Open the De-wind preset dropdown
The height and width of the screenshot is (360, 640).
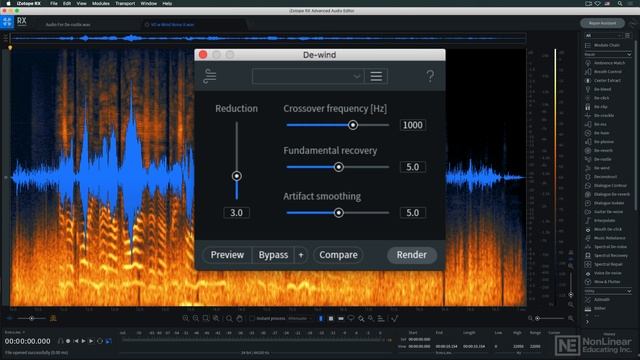[x=308, y=76]
